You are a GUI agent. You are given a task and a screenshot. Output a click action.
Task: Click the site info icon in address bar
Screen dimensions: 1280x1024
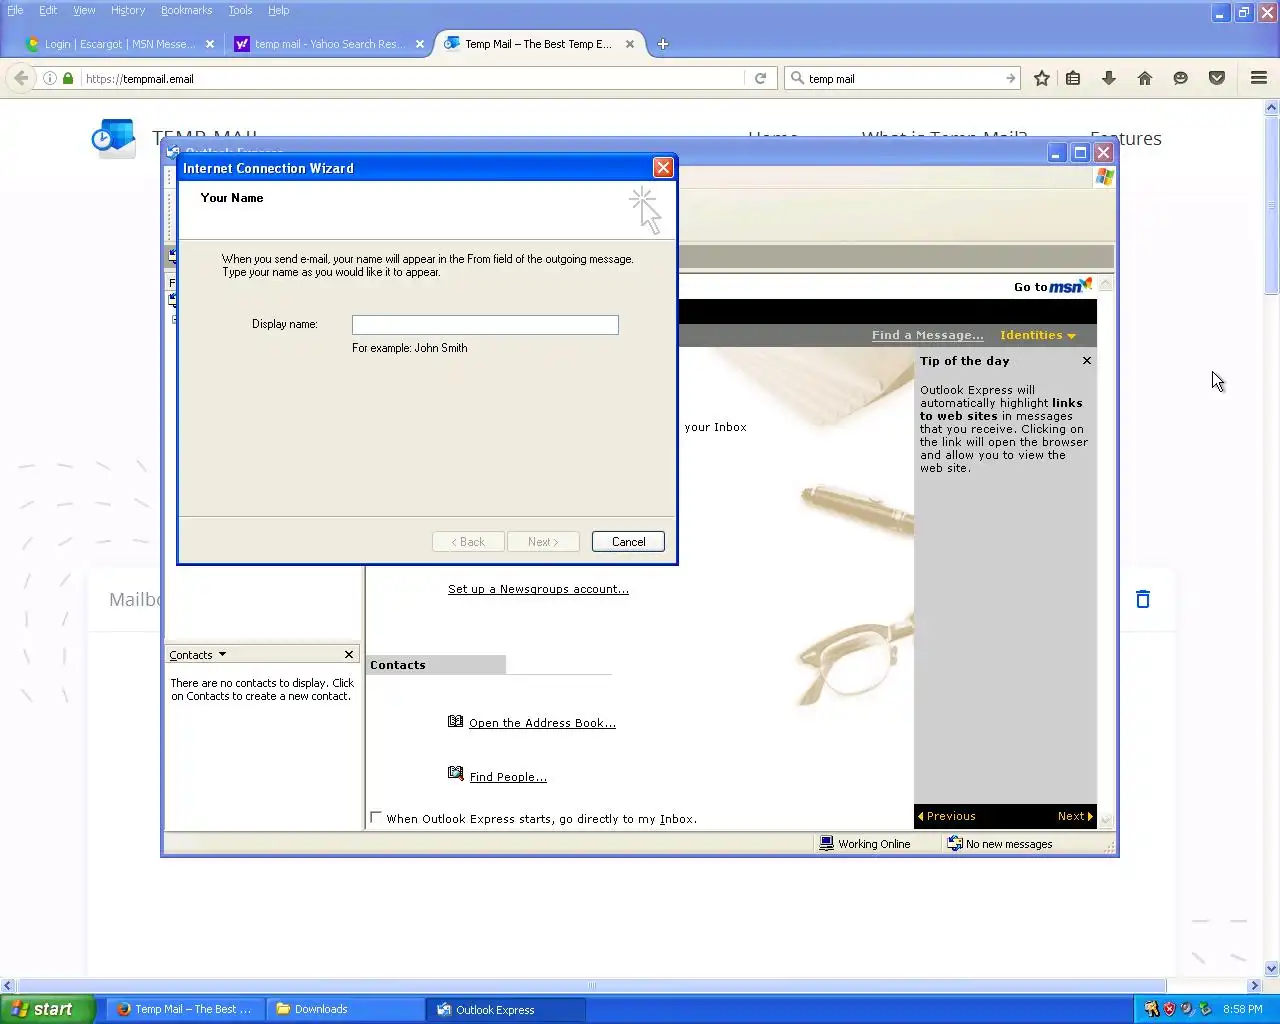[49, 78]
